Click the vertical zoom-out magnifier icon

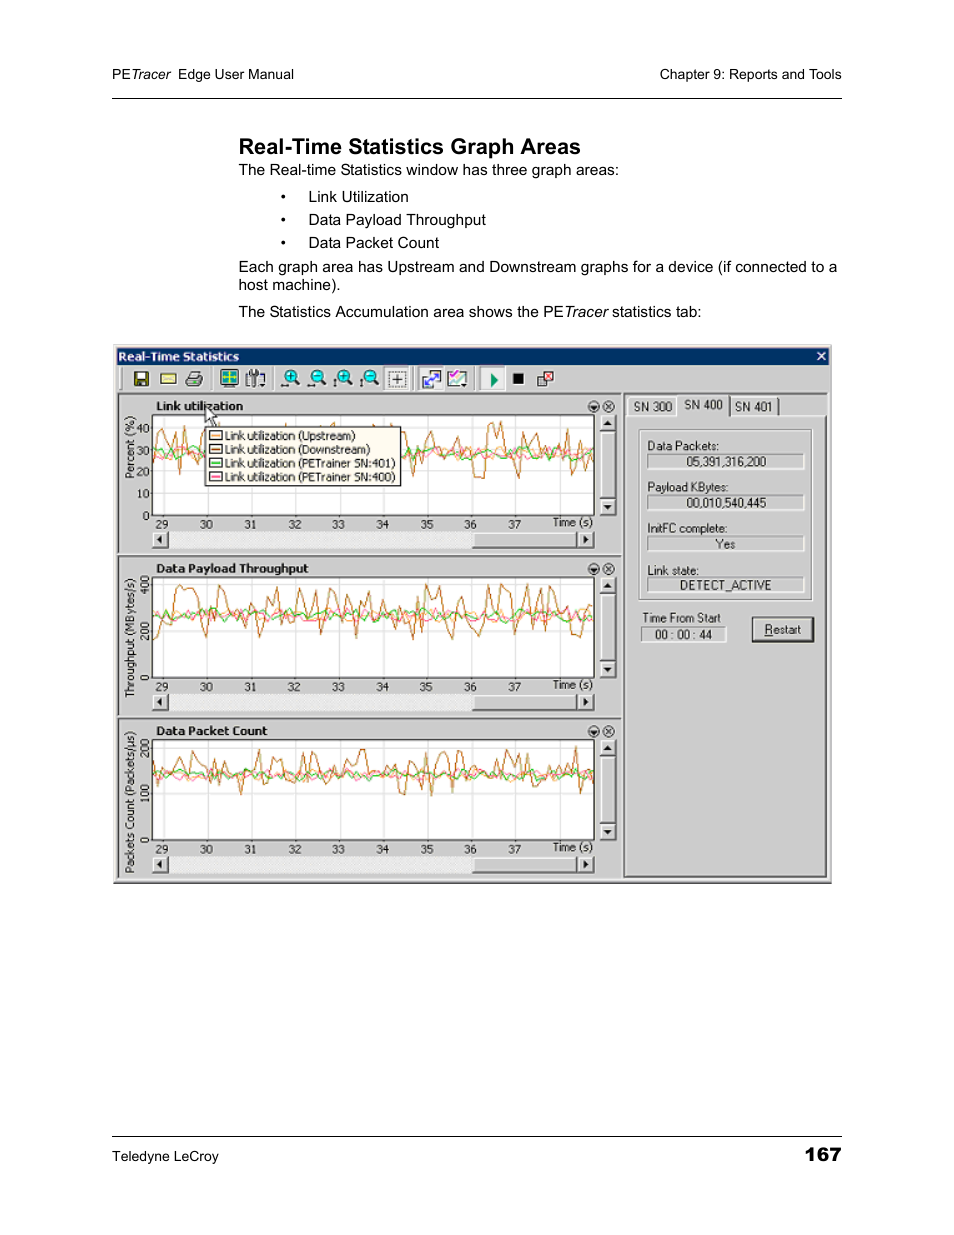(x=370, y=378)
